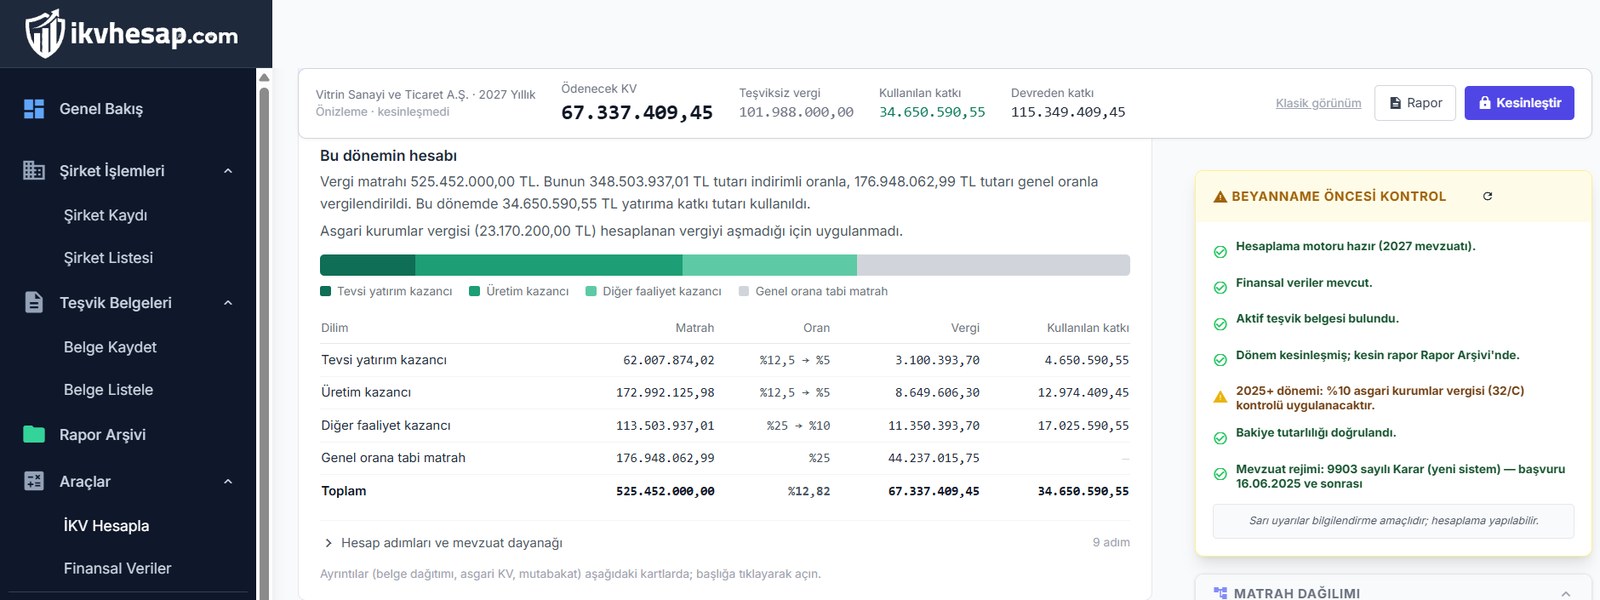Select İKV Hesapla in the sidebar
This screenshot has height=600, width=1600.
coord(106,526)
